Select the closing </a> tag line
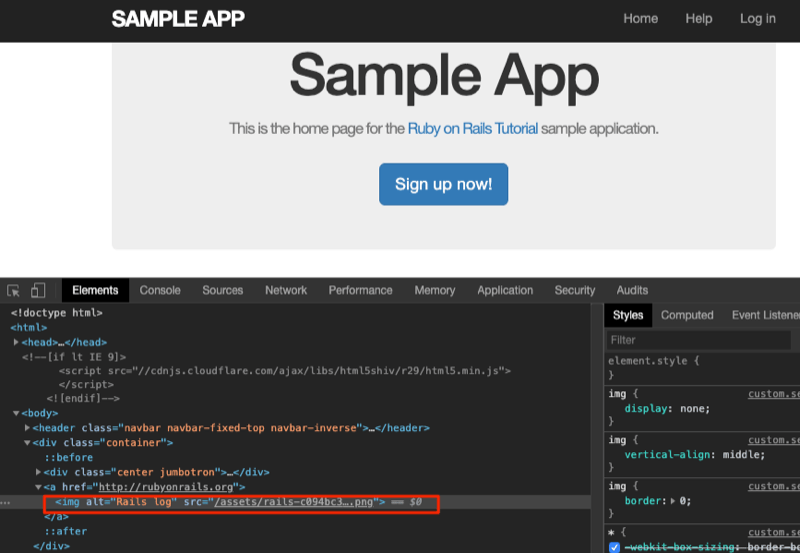 pos(56,517)
